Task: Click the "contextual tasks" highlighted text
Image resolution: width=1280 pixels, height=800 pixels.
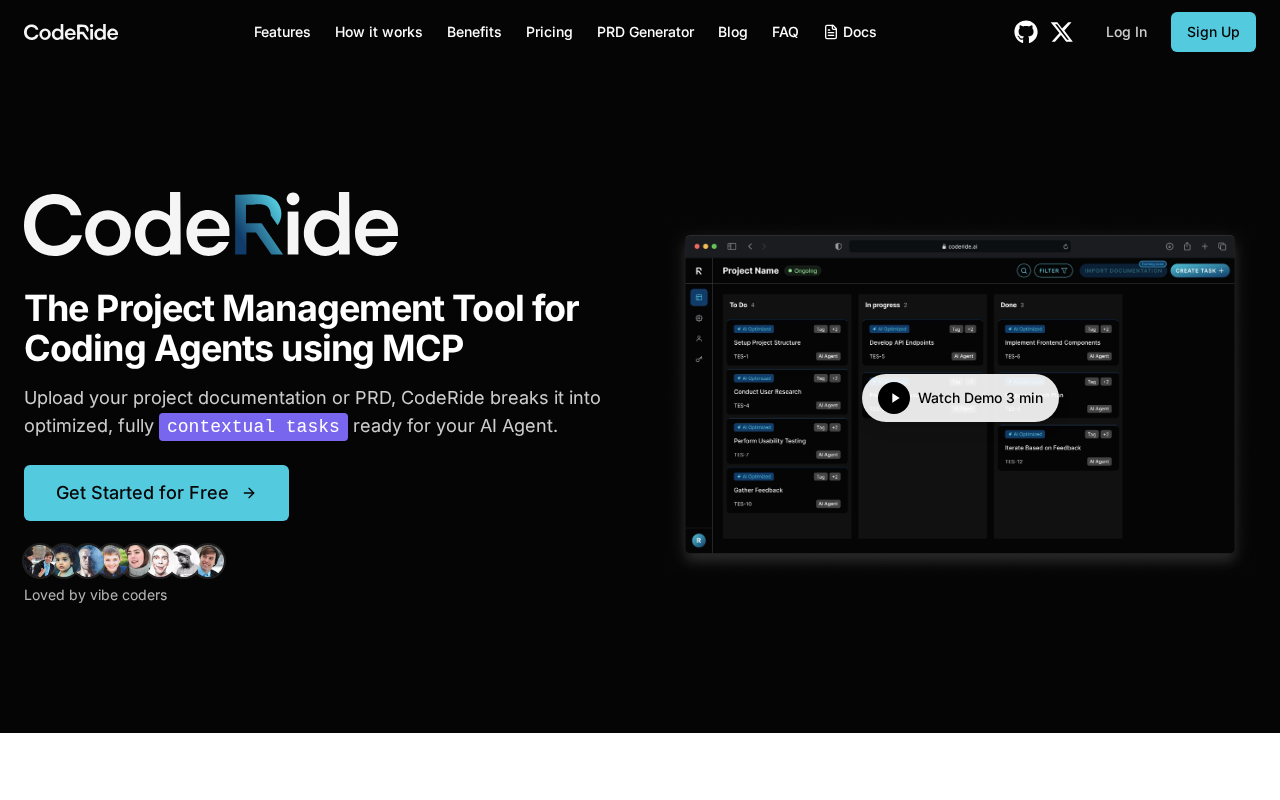Action: pos(253,427)
